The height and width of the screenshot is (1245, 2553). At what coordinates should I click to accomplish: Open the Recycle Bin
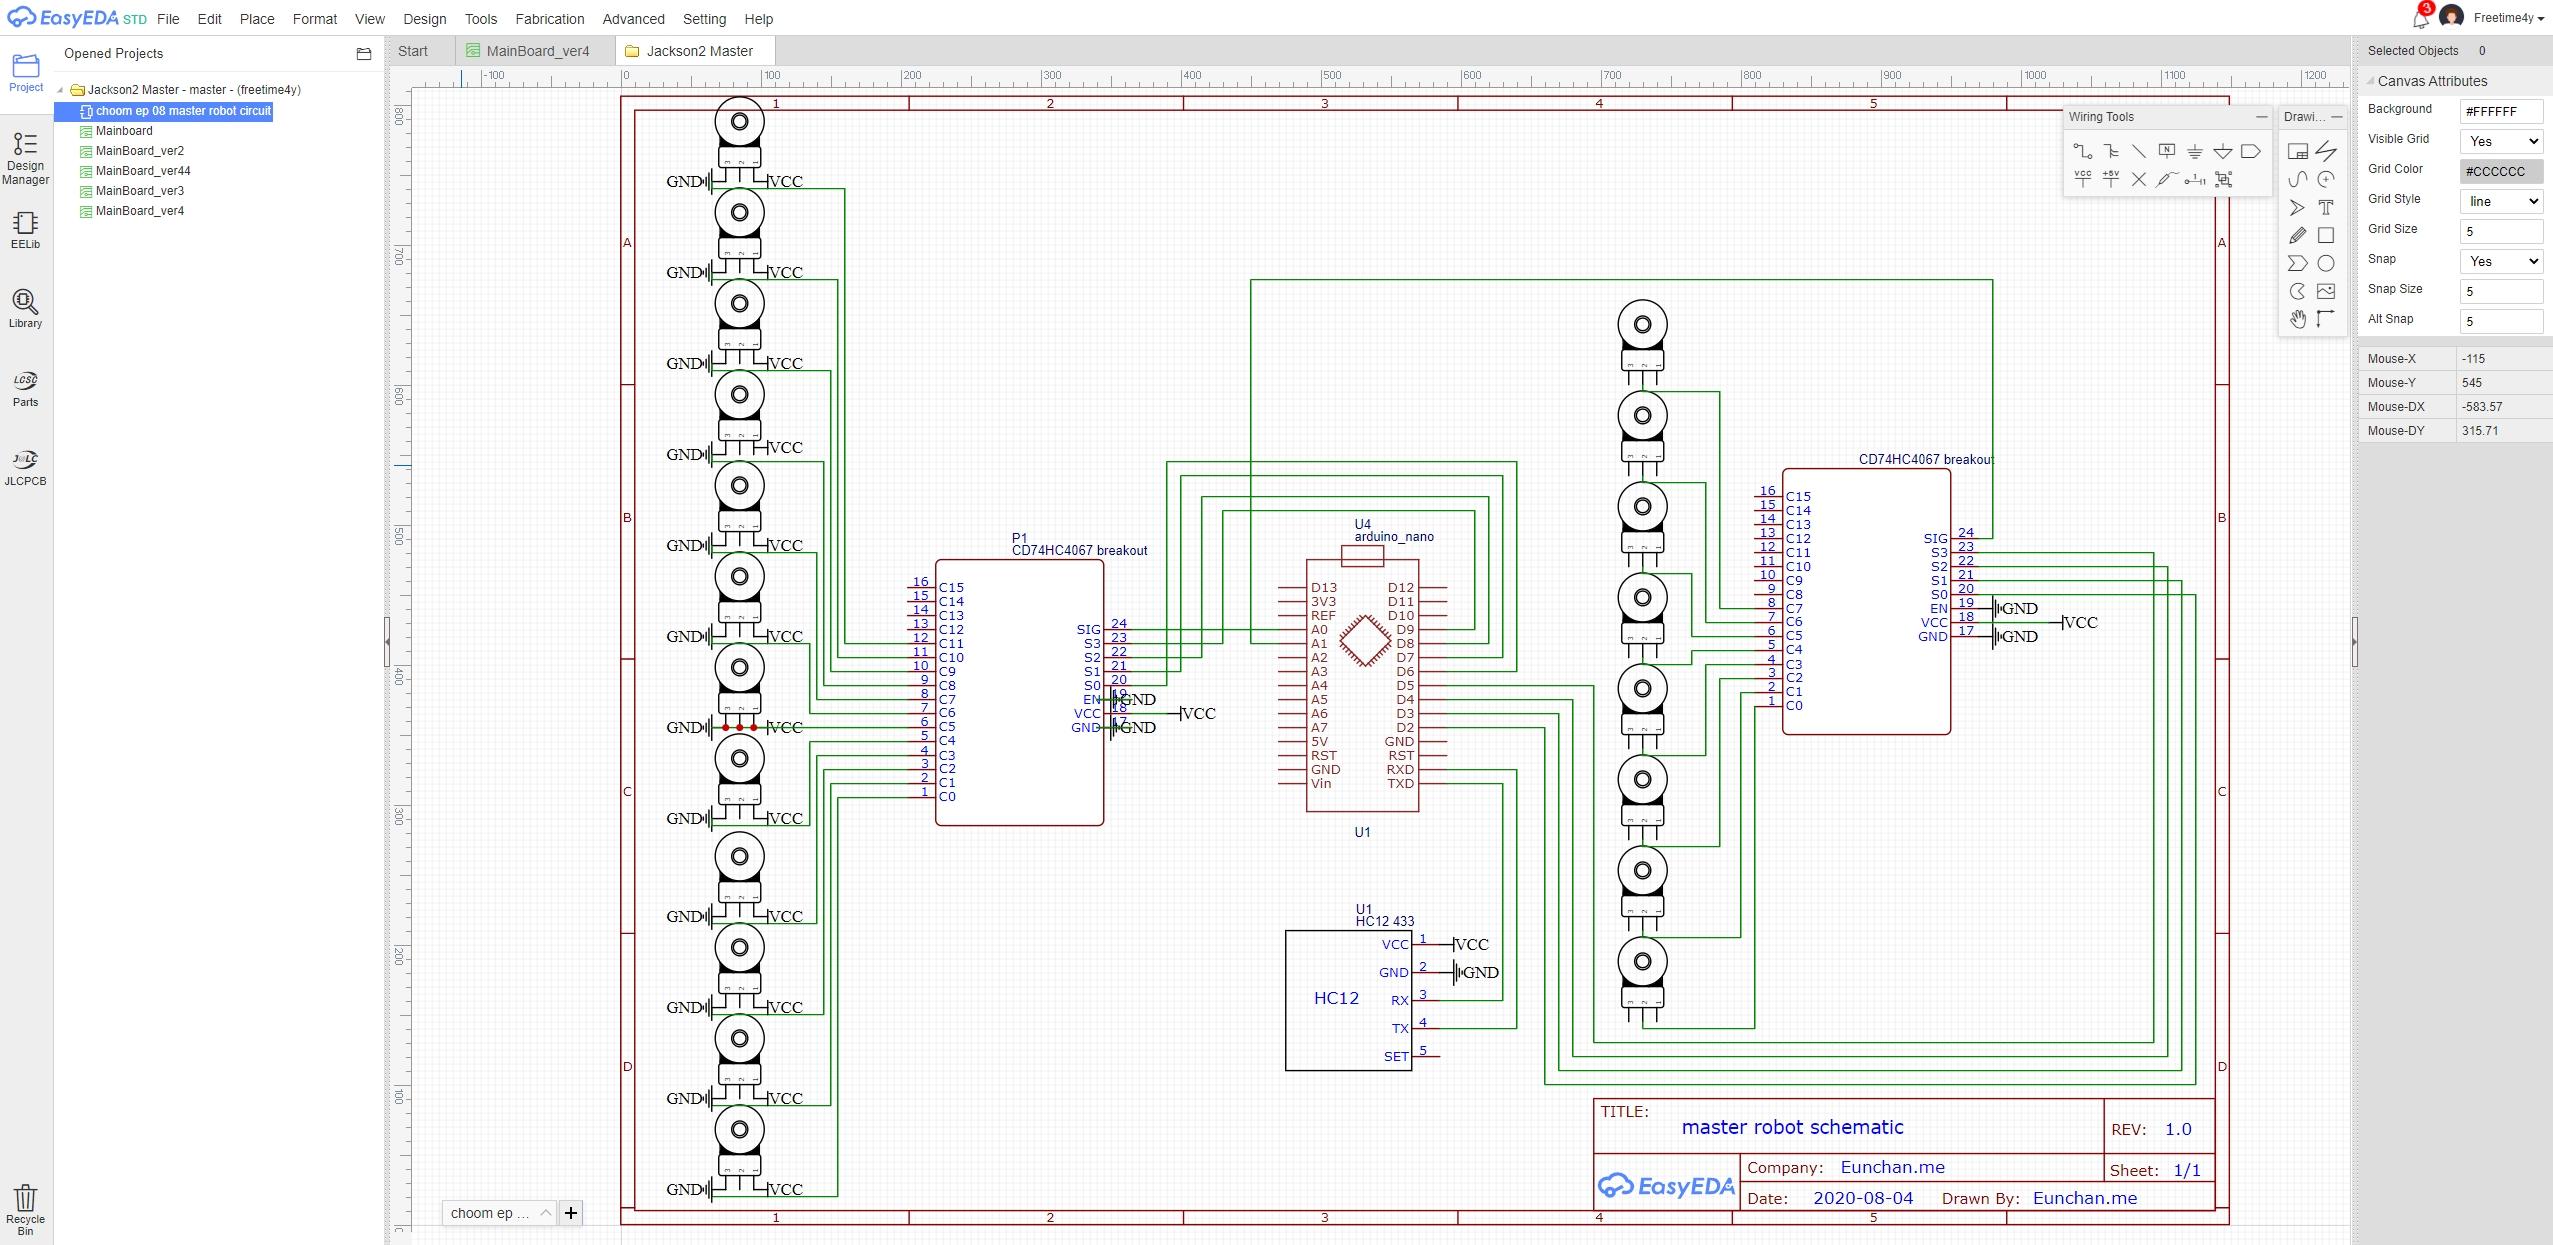25,1208
